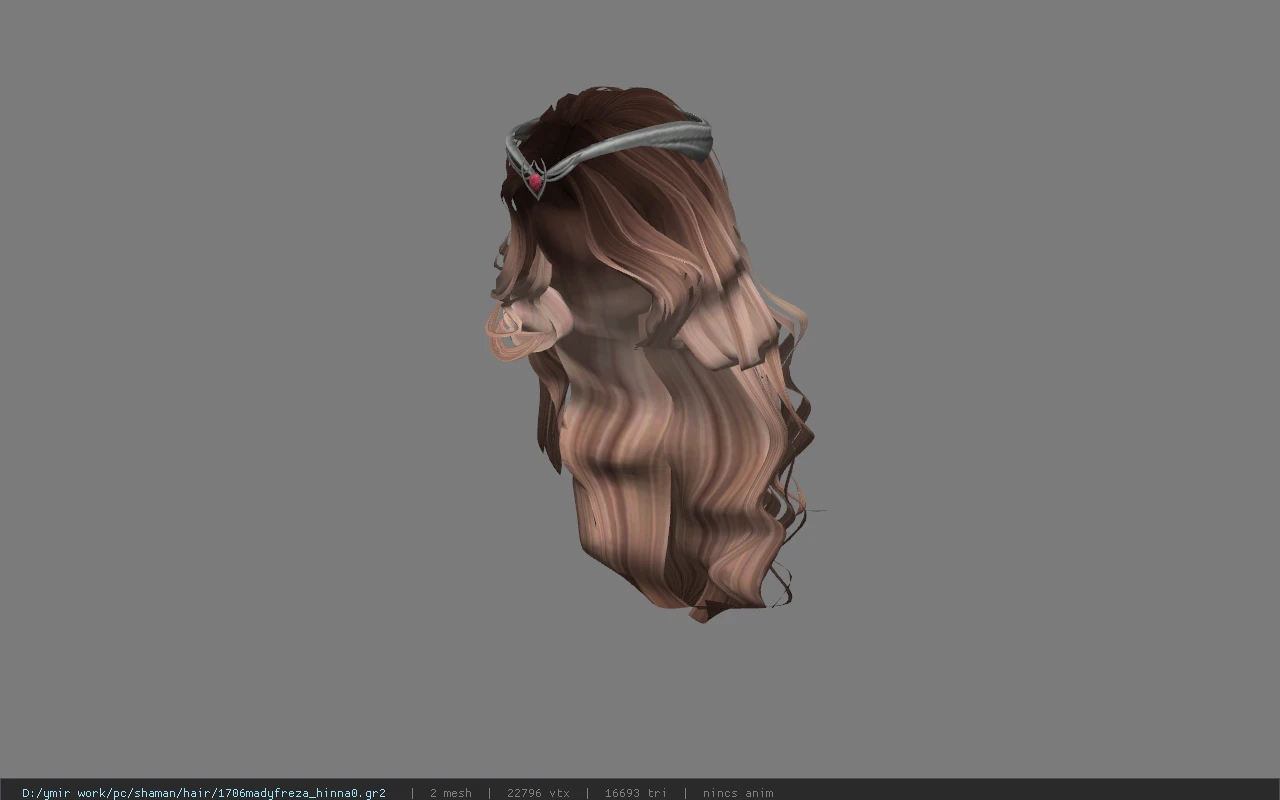
Task: Click the red gem on the tiara
Action: 535,181
